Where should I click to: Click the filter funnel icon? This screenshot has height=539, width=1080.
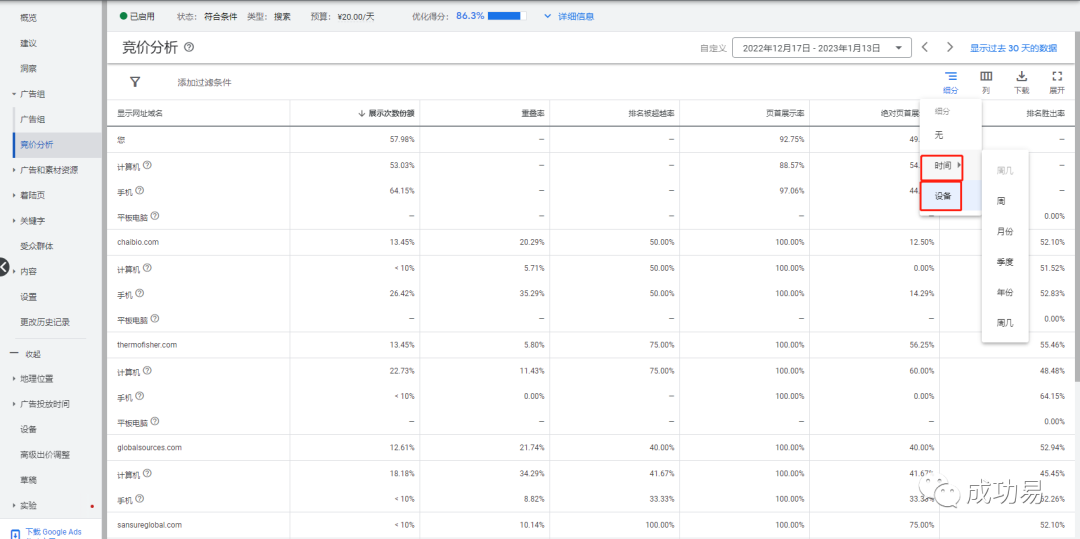(135, 82)
